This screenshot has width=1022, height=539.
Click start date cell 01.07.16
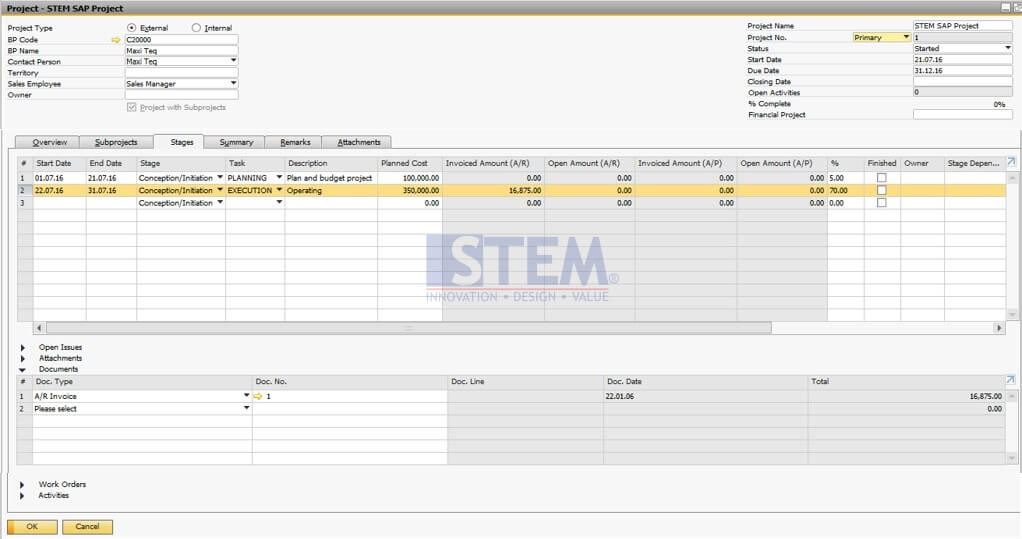59,177
